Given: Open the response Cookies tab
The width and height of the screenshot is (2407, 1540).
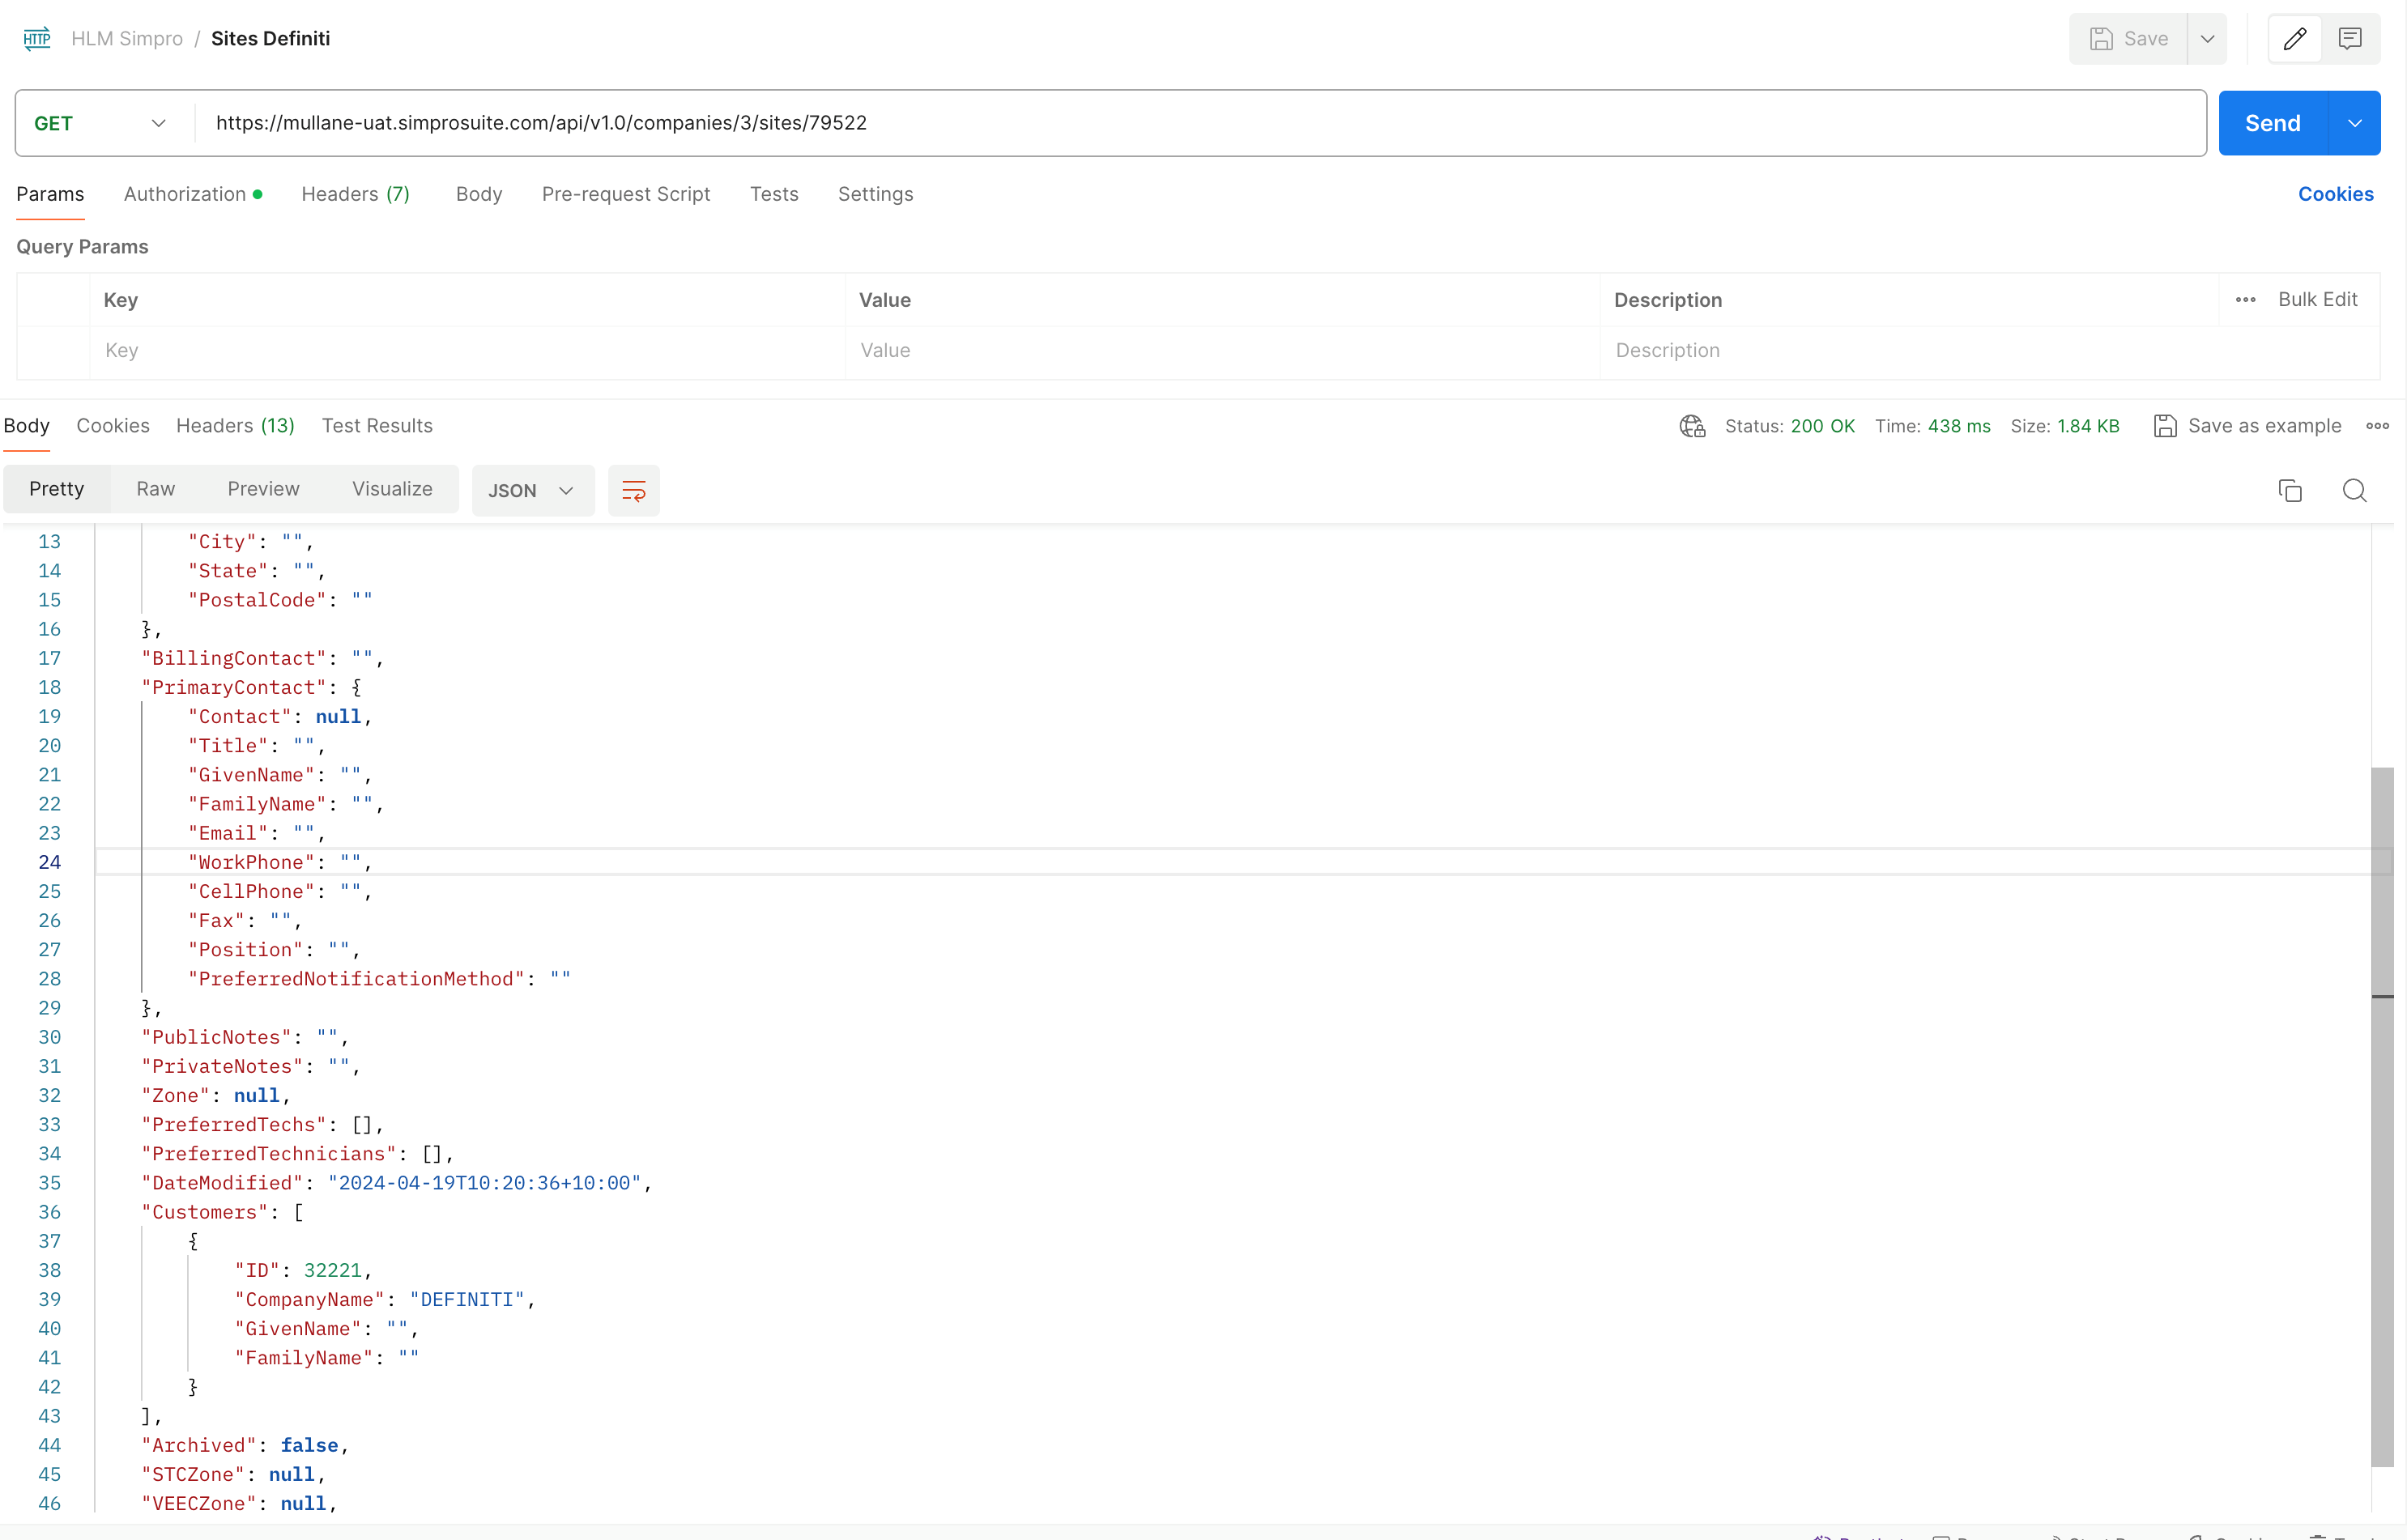Looking at the screenshot, I should tap(113, 426).
